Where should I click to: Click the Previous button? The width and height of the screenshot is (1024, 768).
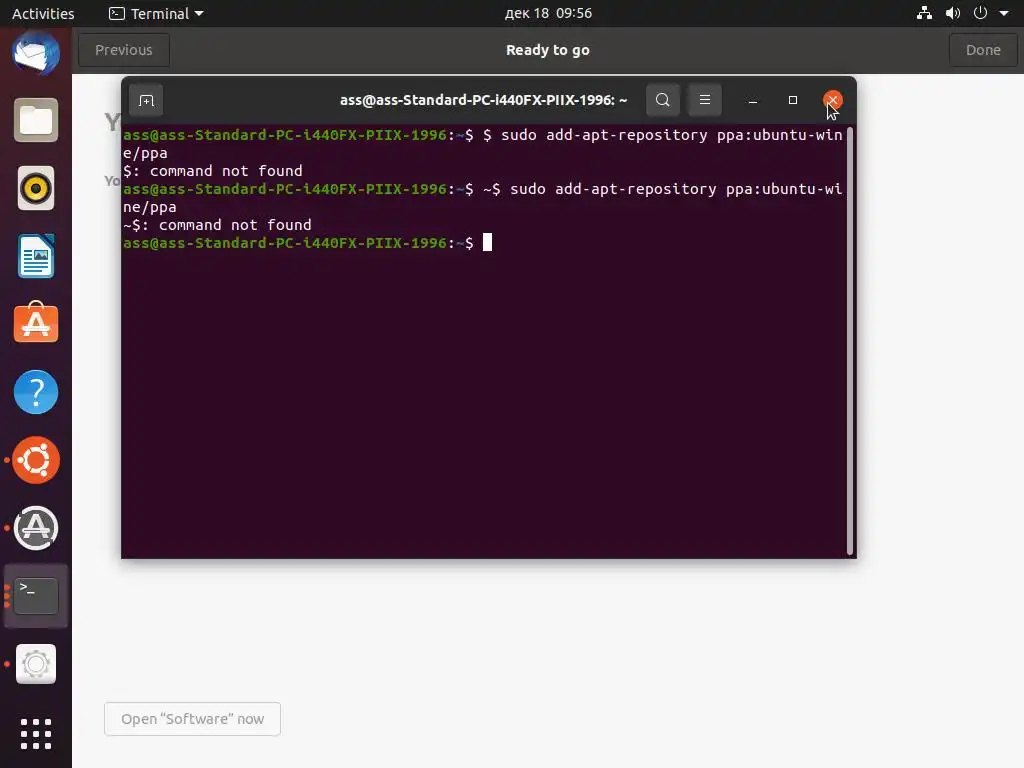124,50
